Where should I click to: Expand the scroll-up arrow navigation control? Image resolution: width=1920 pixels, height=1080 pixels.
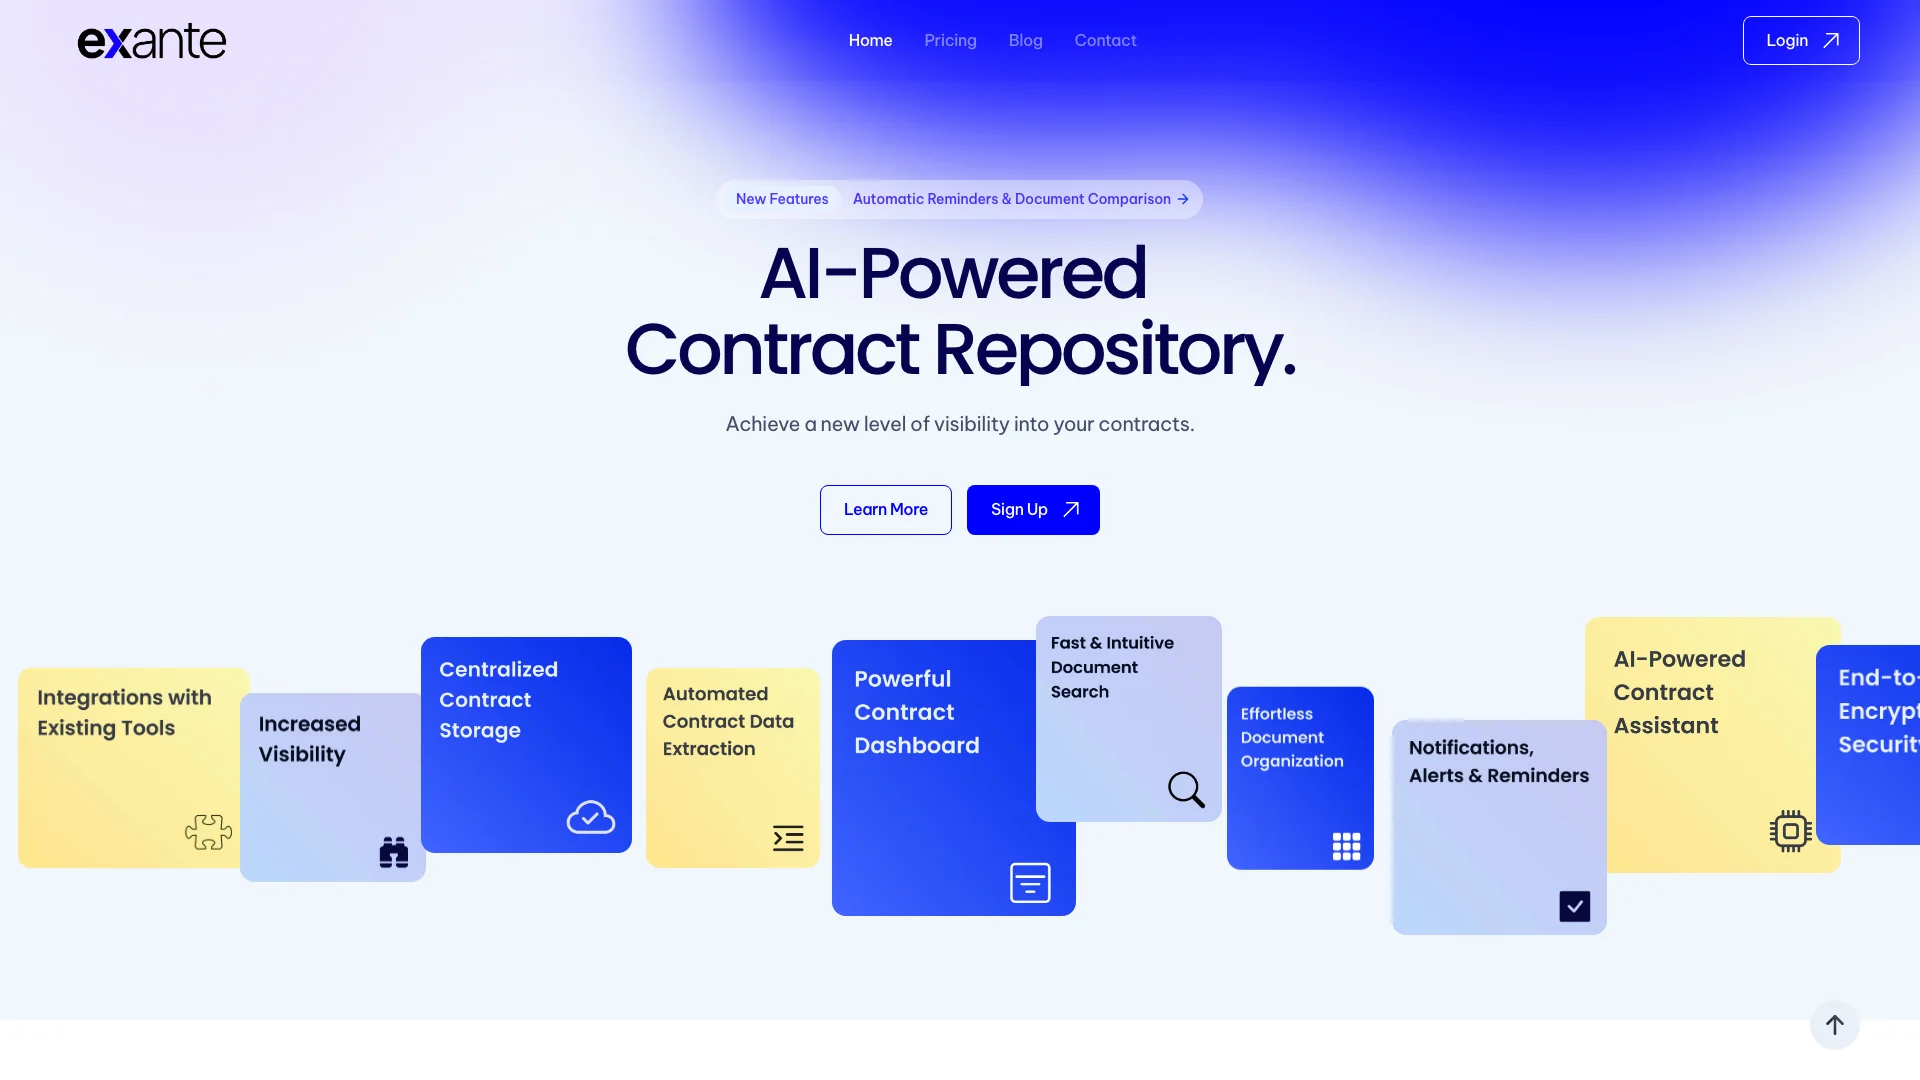tap(1834, 1025)
